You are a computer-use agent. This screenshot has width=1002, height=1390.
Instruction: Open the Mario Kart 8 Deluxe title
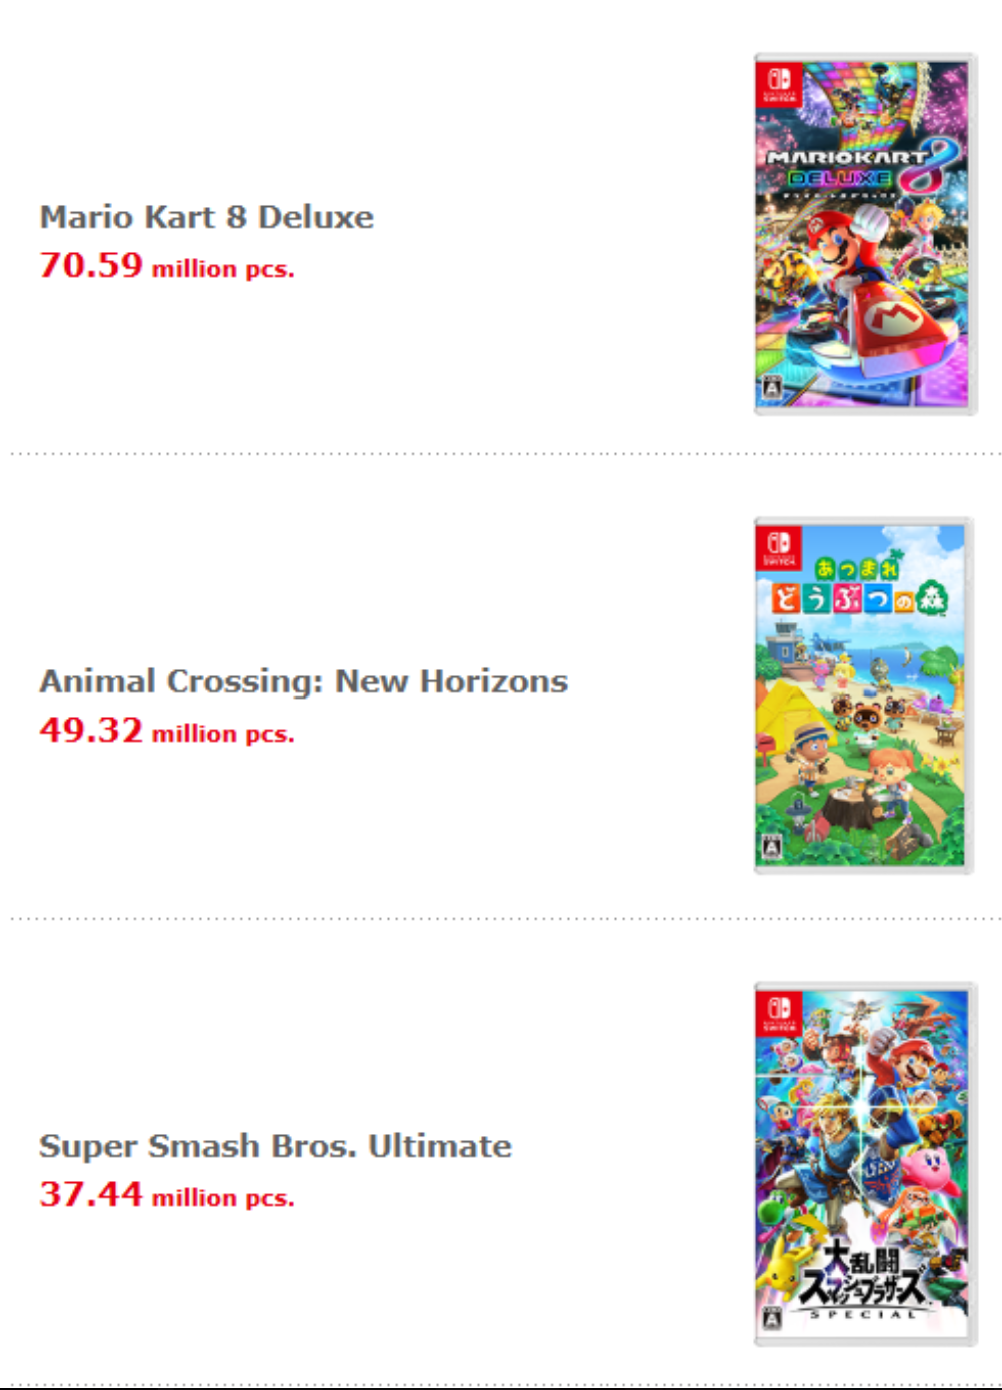pos(206,217)
